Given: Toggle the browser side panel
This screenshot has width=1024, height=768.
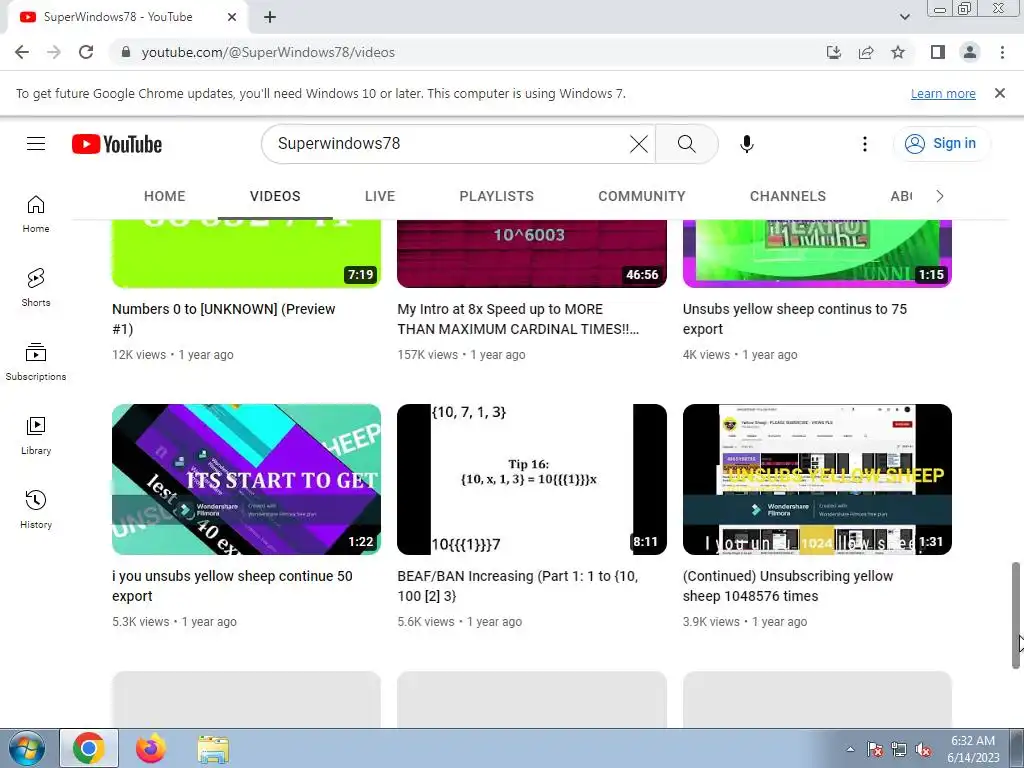Looking at the screenshot, I should tap(938, 52).
